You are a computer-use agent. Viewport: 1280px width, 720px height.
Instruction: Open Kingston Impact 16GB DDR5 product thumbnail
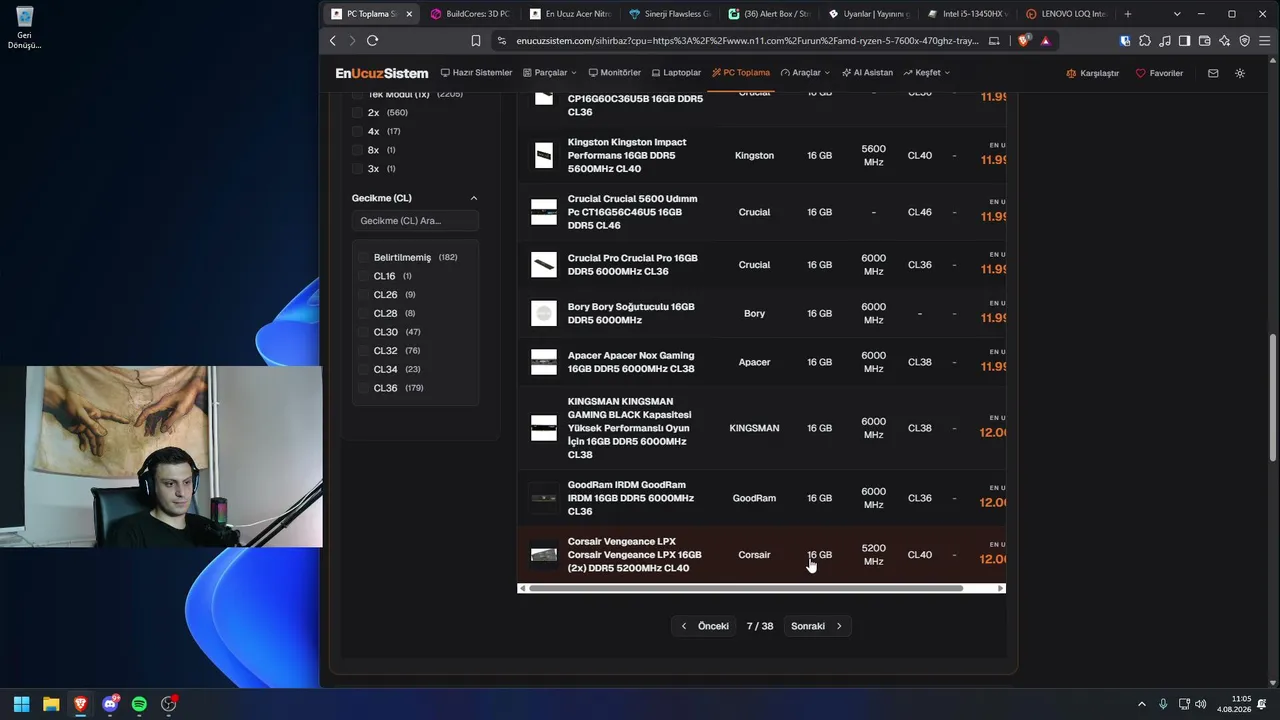544,155
